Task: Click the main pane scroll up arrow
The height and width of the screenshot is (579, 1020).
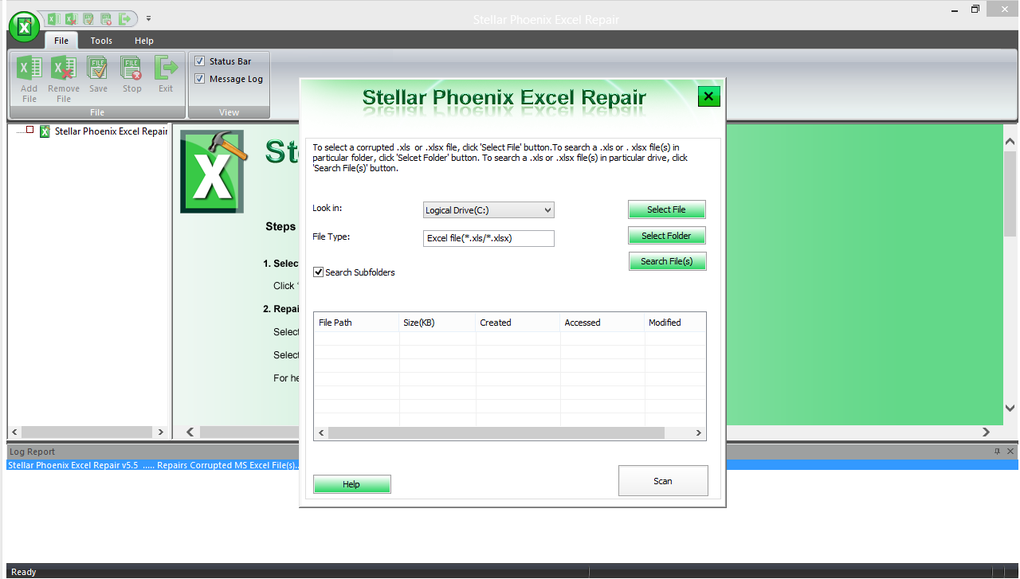Action: tap(1010, 141)
